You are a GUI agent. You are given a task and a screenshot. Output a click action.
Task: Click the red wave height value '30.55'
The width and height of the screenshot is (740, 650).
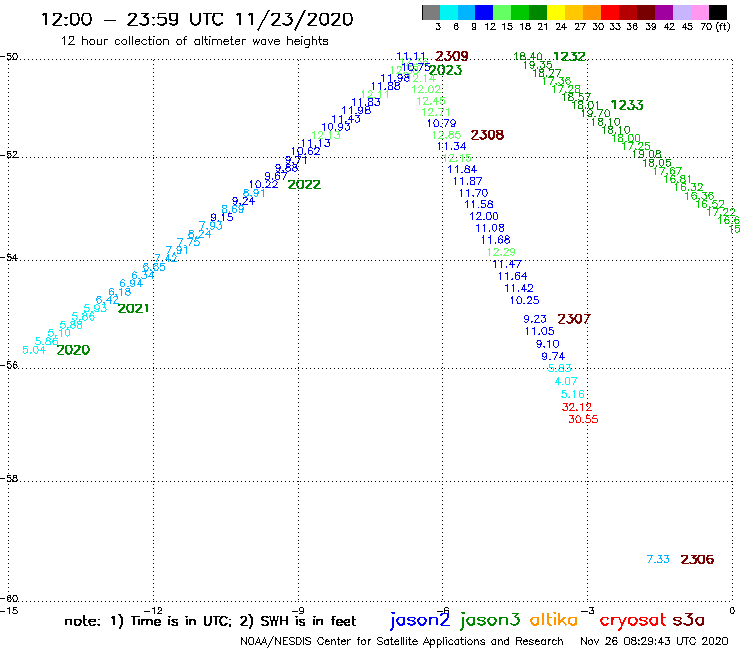(x=583, y=419)
